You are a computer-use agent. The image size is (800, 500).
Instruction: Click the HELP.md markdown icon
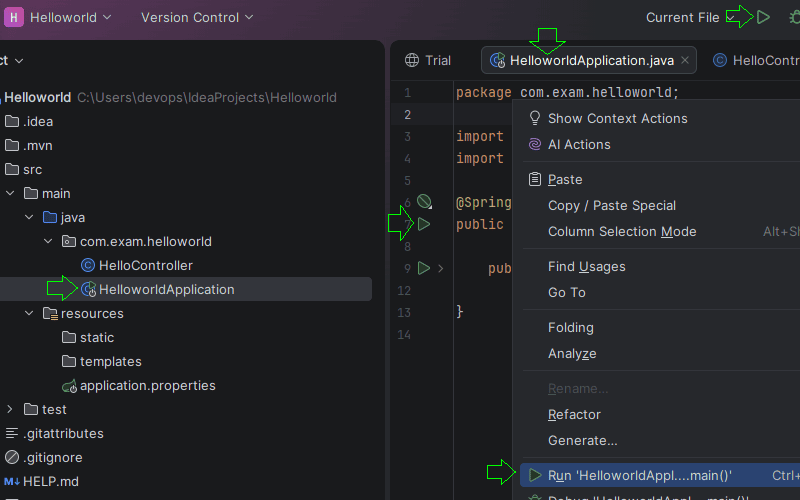coord(12,481)
